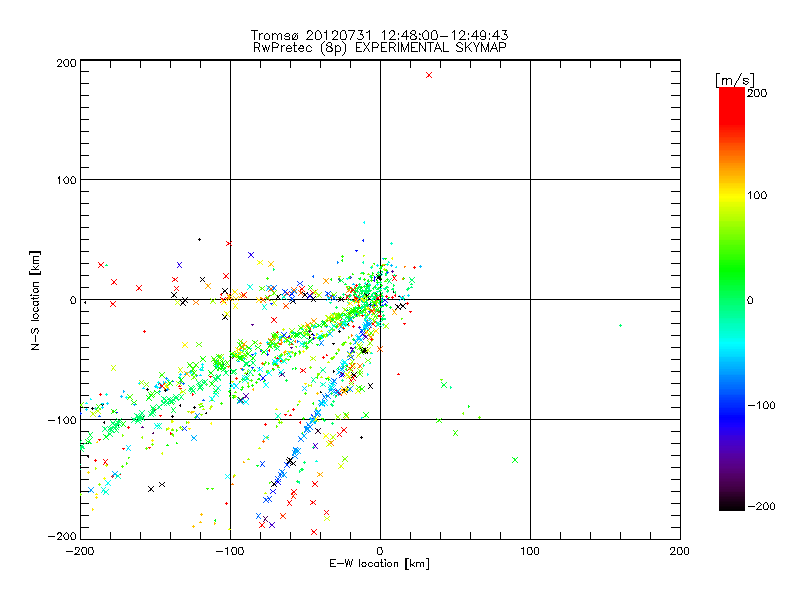Screen dimensions: 800x600
Task: Click the velocity color scale bar
Action: click(732, 299)
